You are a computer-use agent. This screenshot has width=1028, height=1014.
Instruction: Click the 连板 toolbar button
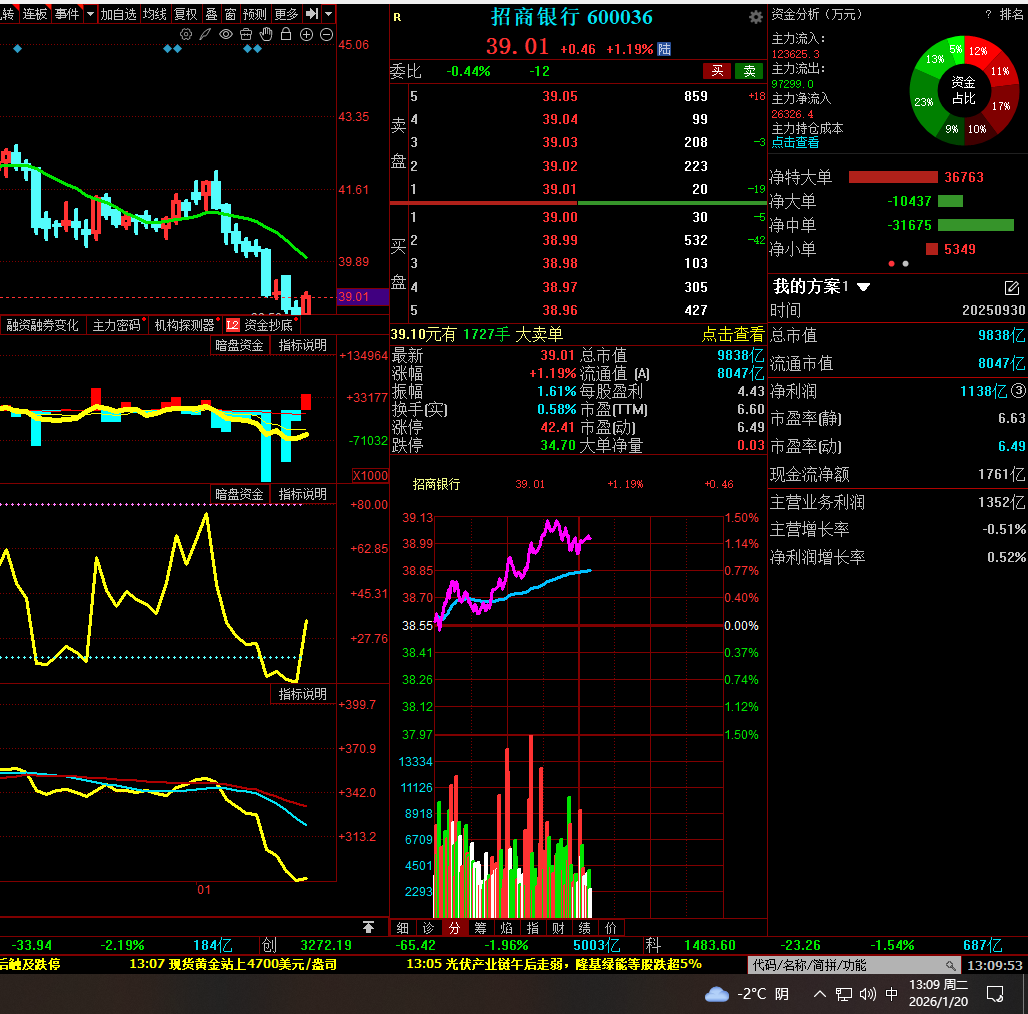pos(35,14)
